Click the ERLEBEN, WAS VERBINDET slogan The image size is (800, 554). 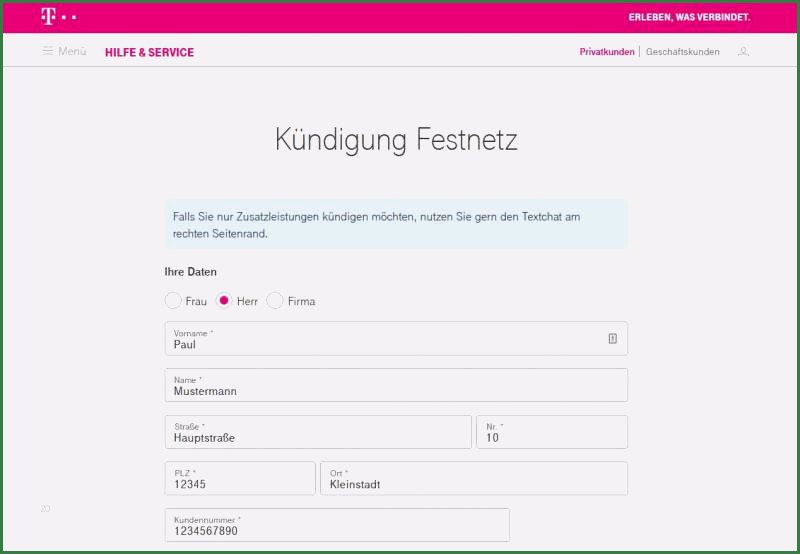689,17
